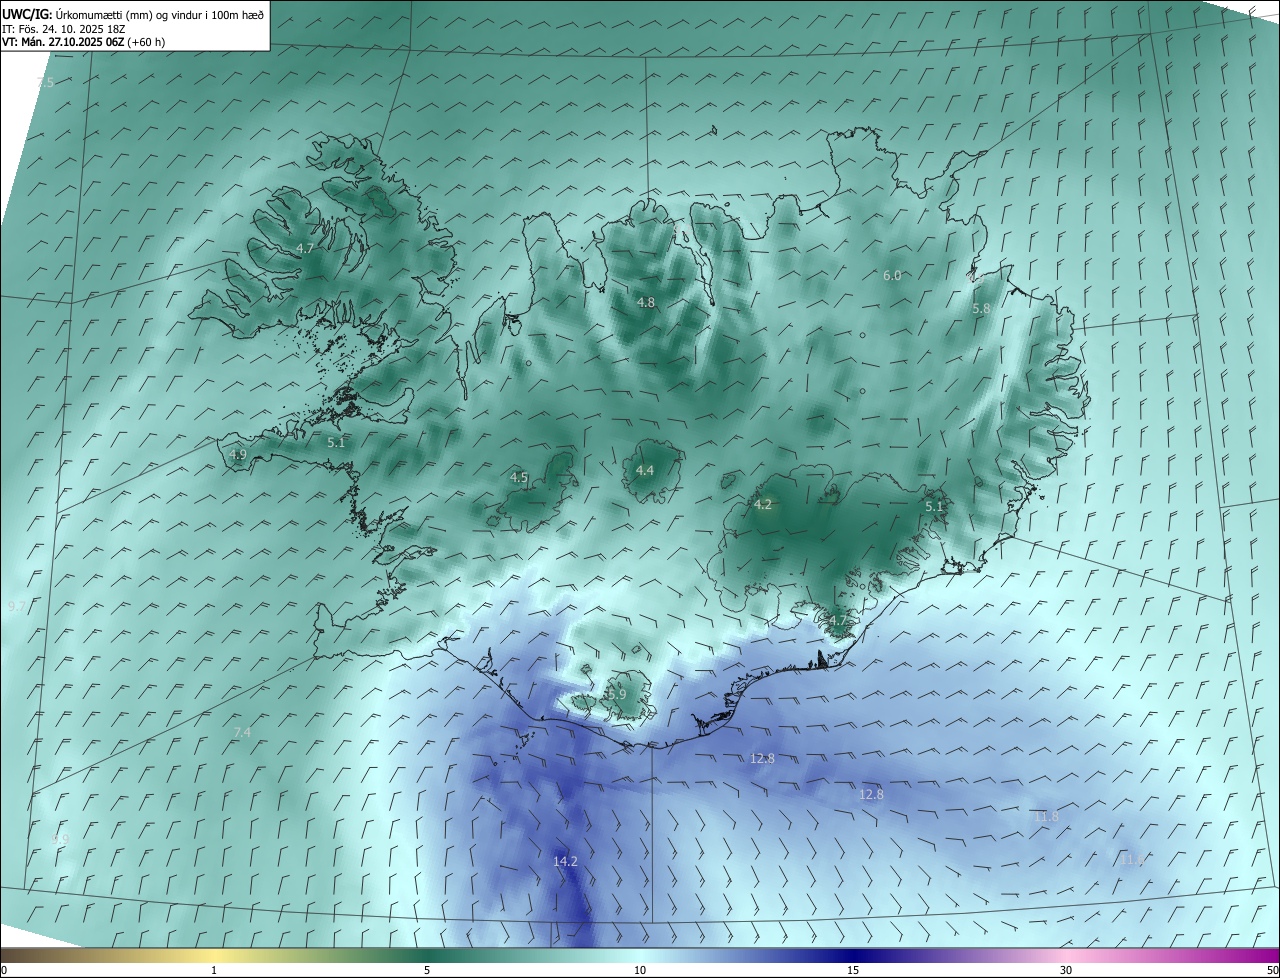Click the '11.6' value over the southeast sea

[1133, 860]
